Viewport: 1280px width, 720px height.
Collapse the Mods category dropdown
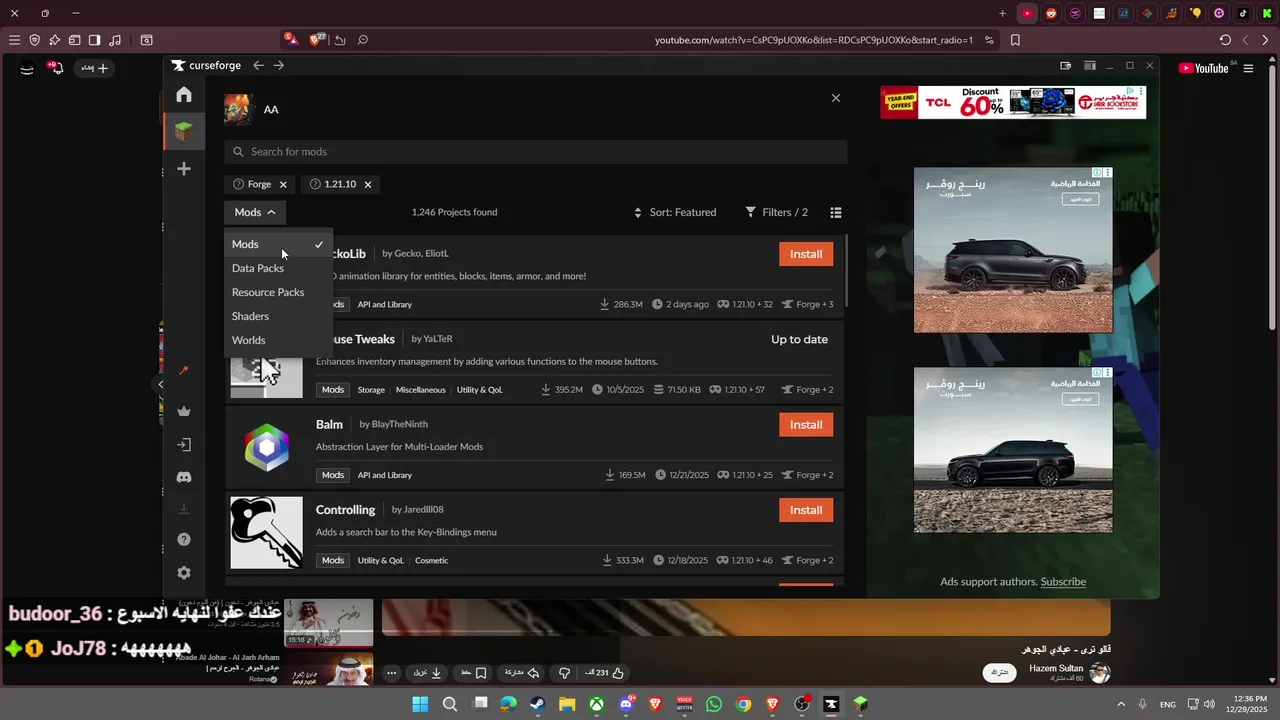[255, 212]
